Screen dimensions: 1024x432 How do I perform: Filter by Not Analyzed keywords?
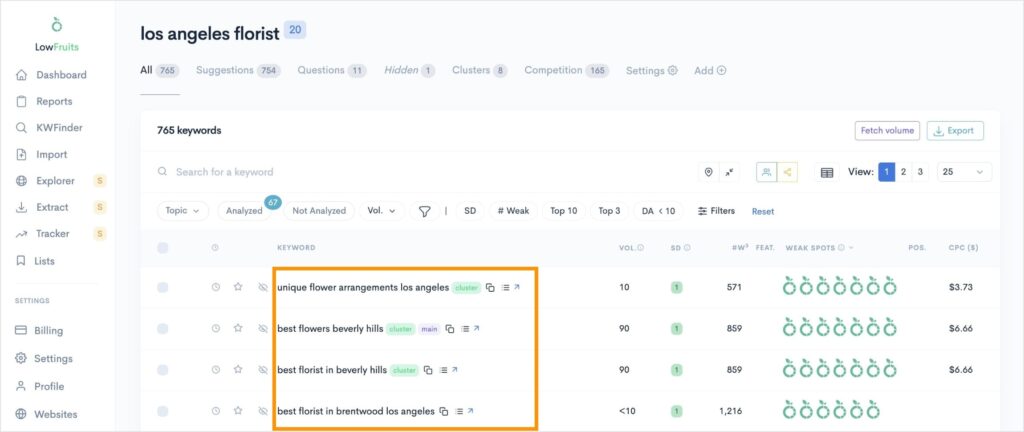pyautogui.click(x=319, y=211)
